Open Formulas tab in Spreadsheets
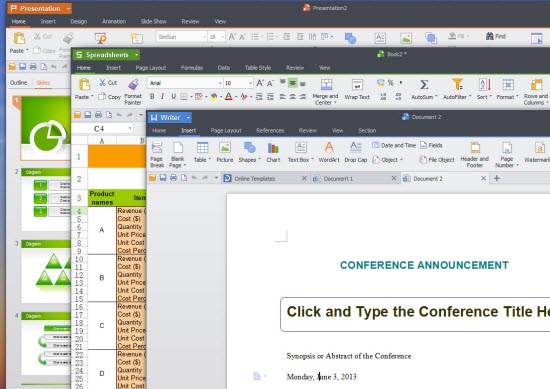This screenshot has width=550, height=389. click(x=192, y=68)
